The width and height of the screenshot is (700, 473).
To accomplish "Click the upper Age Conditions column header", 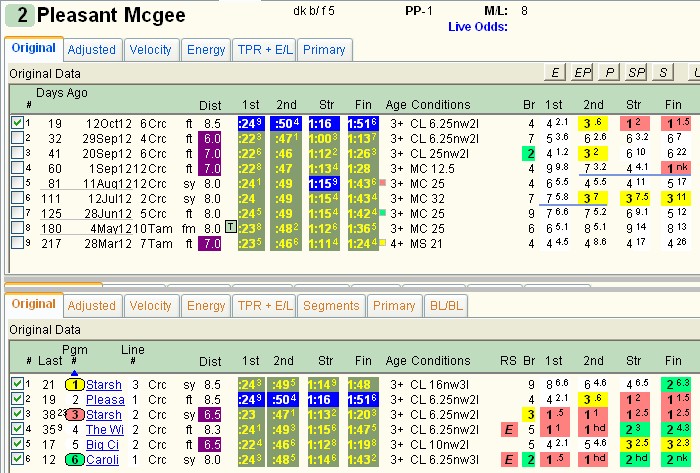I will click(x=428, y=105).
